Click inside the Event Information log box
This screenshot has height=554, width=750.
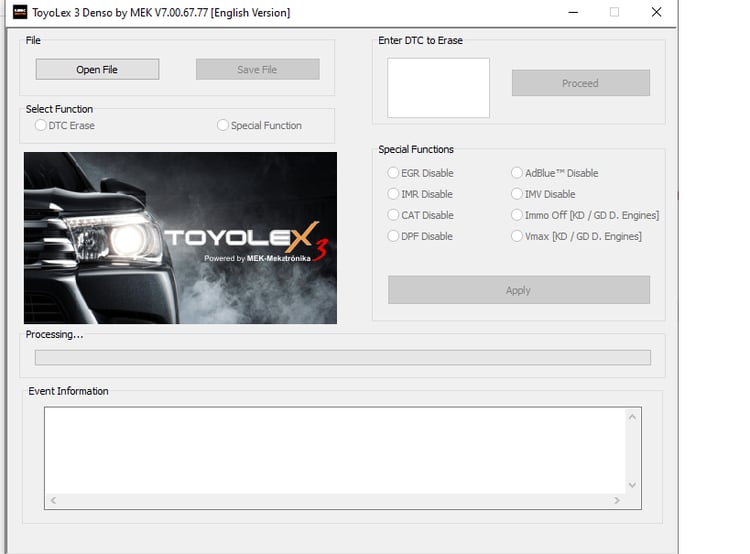[335, 450]
